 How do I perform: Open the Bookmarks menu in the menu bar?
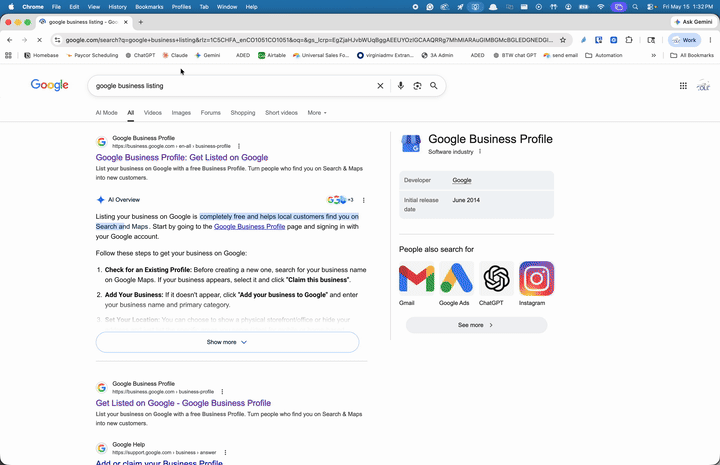149,7
